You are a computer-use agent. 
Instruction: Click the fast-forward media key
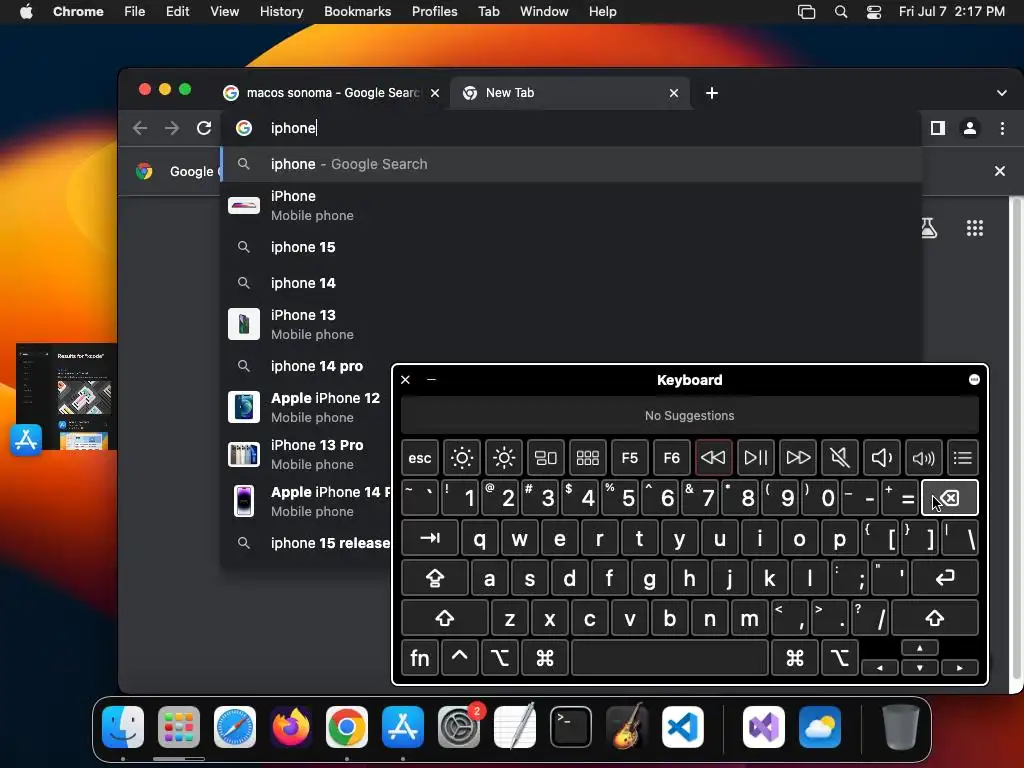(797, 458)
